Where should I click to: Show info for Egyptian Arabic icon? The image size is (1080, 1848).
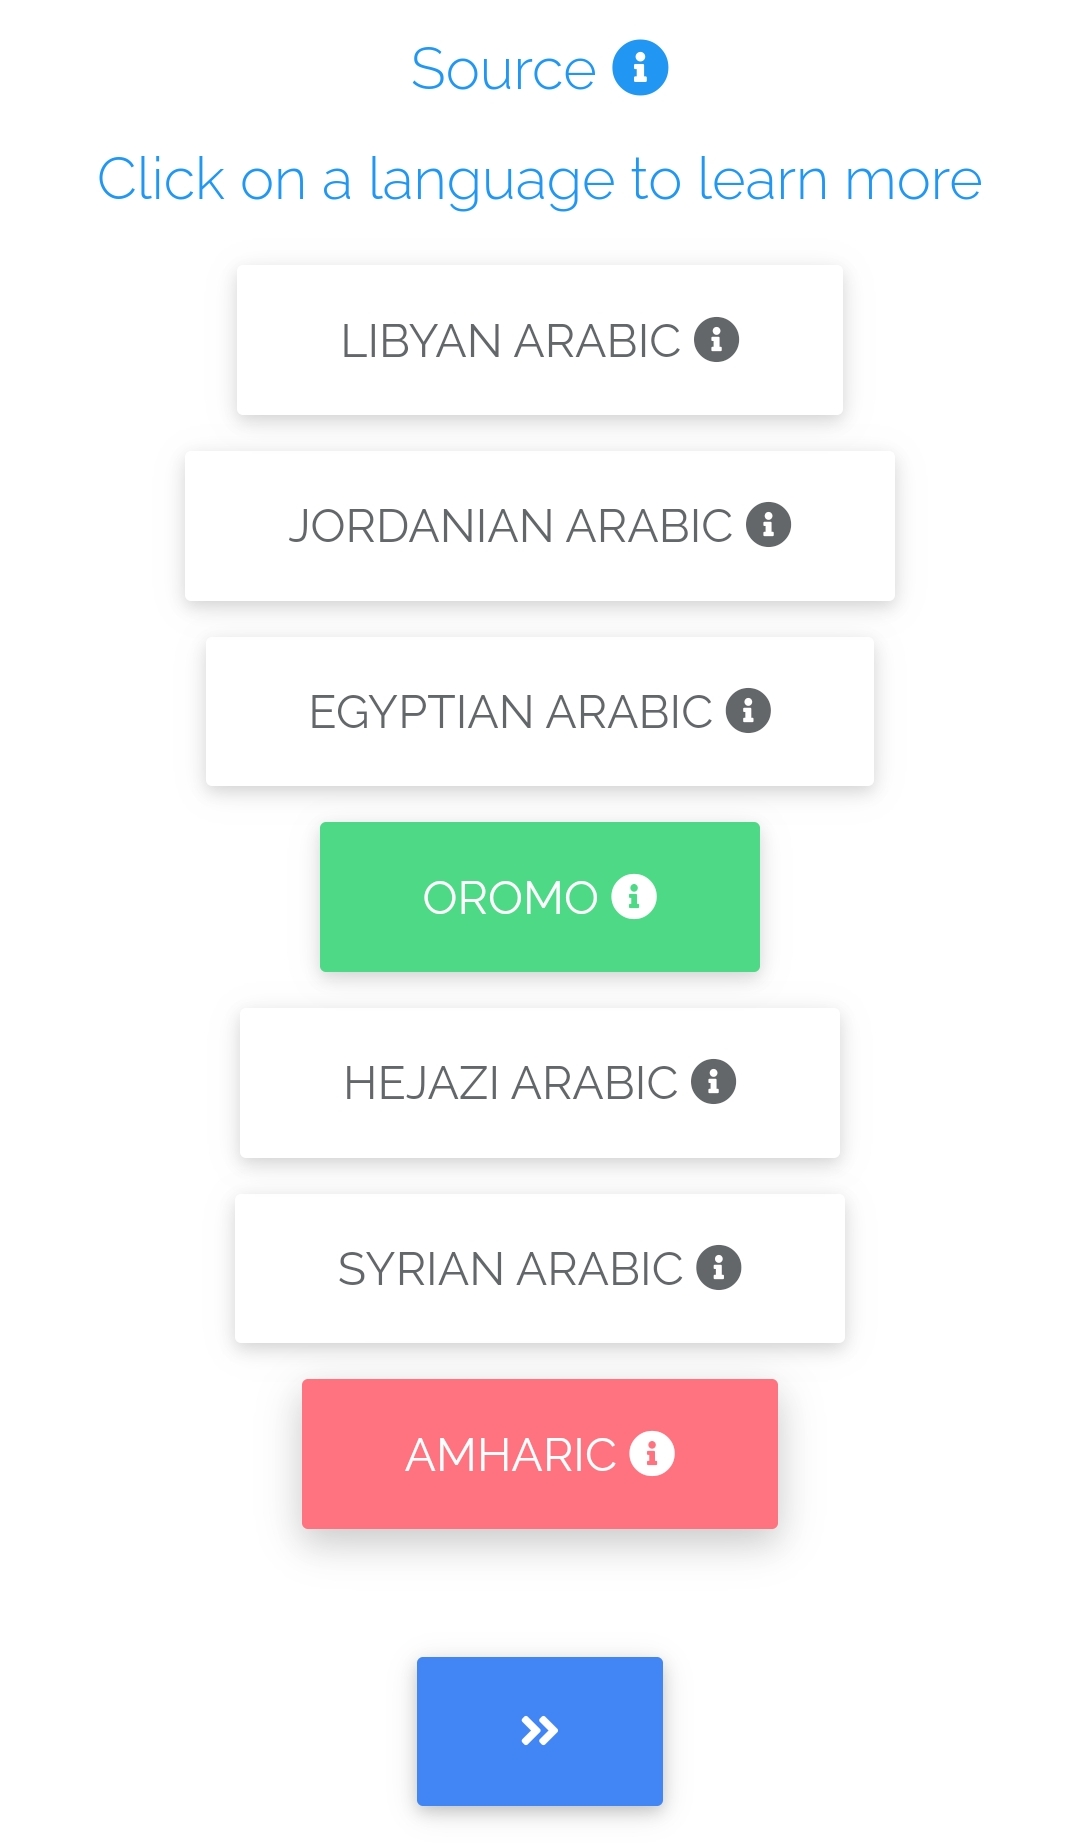click(748, 711)
